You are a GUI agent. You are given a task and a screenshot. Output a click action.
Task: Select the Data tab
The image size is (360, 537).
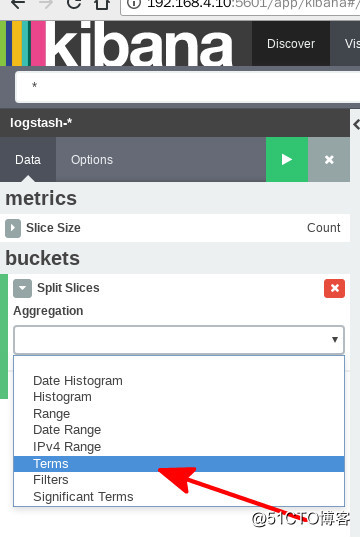pos(28,160)
